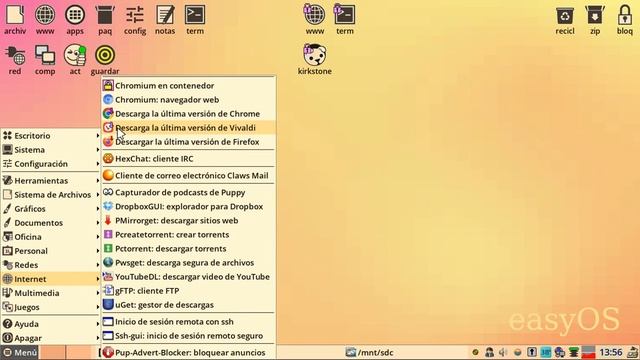Open the Ayuda menu entry
640x360 pixels.
coord(51,324)
